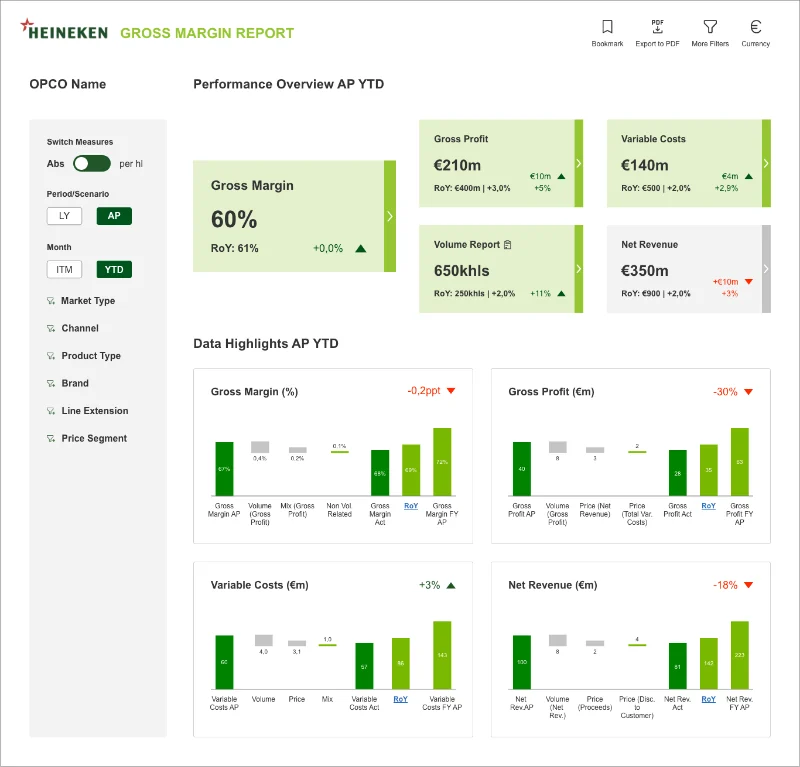Click Export to PDF icon
Screen dimensions: 800x767
pos(657,27)
